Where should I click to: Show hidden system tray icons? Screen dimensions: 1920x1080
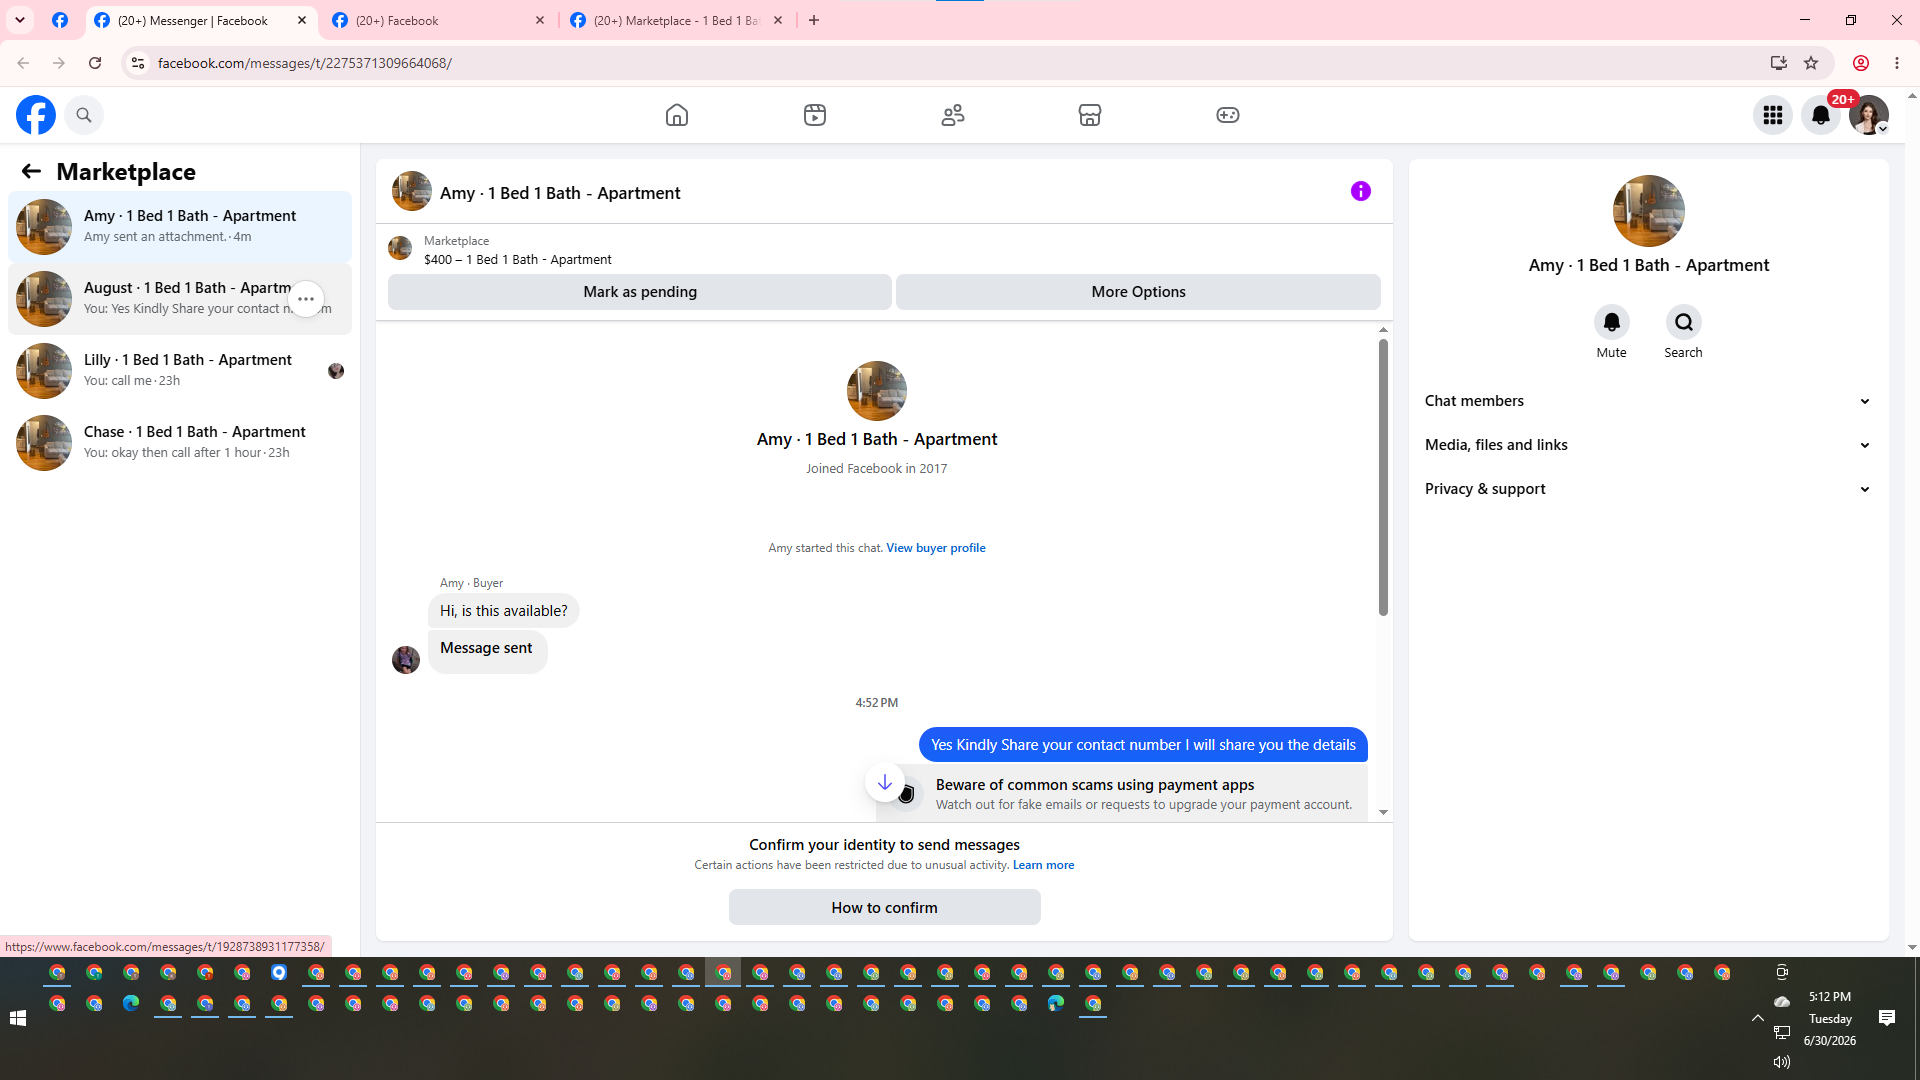pyautogui.click(x=1757, y=1018)
